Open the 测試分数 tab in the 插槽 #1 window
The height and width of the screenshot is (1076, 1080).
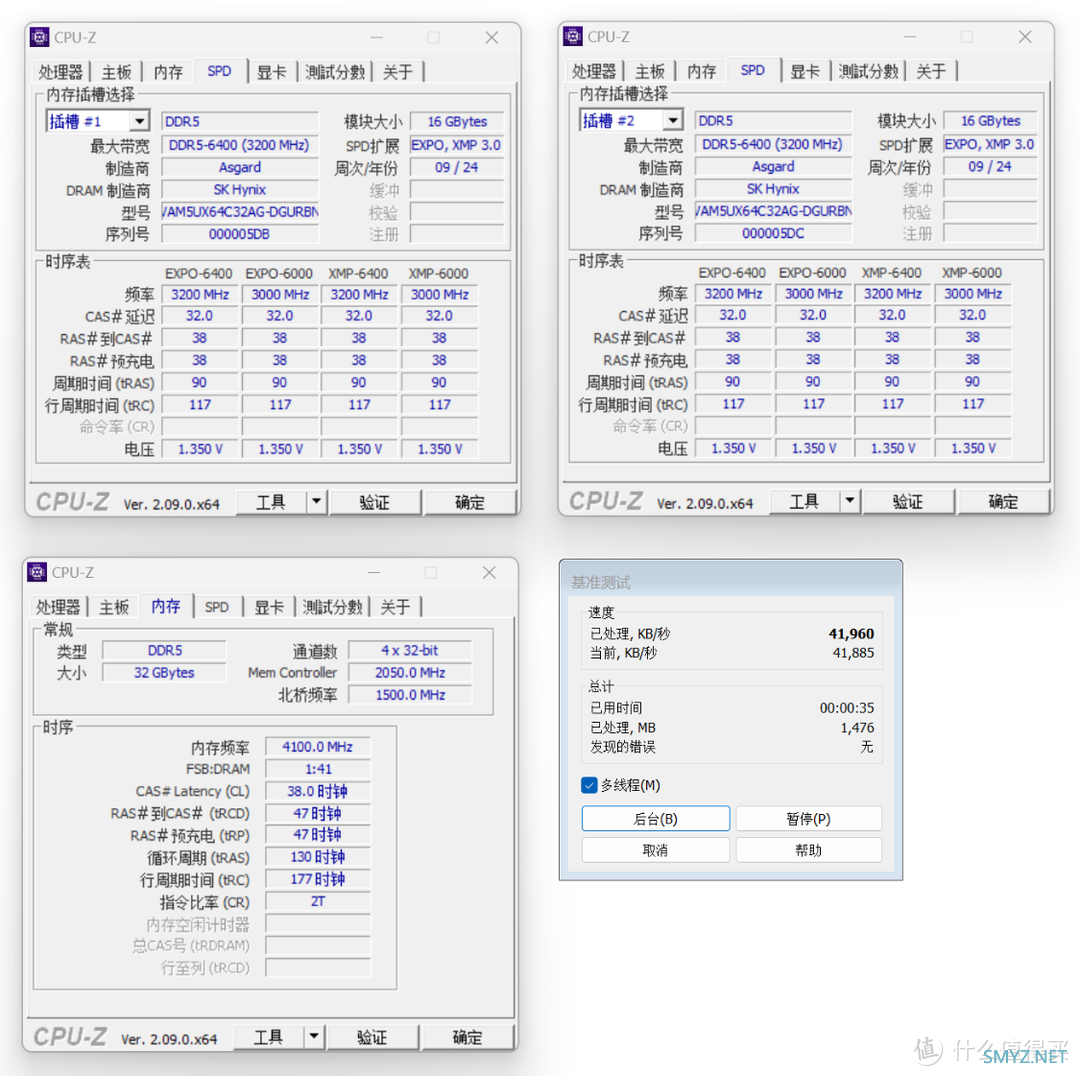click(335, 72)
